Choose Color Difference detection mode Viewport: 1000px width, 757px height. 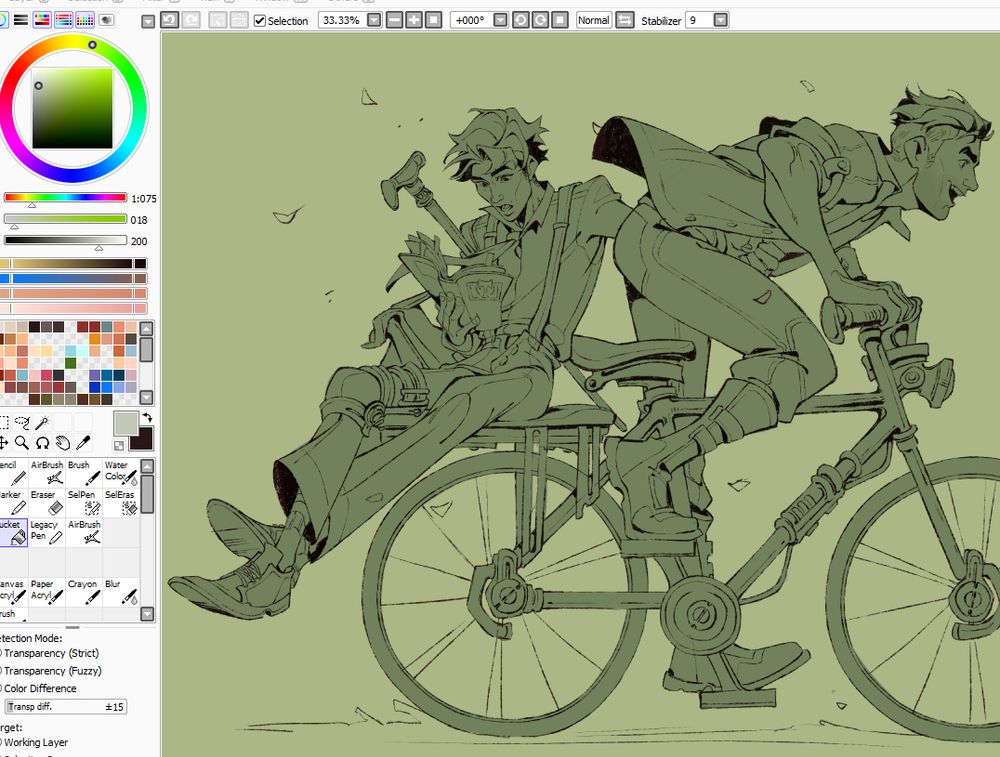coord(38,689)
